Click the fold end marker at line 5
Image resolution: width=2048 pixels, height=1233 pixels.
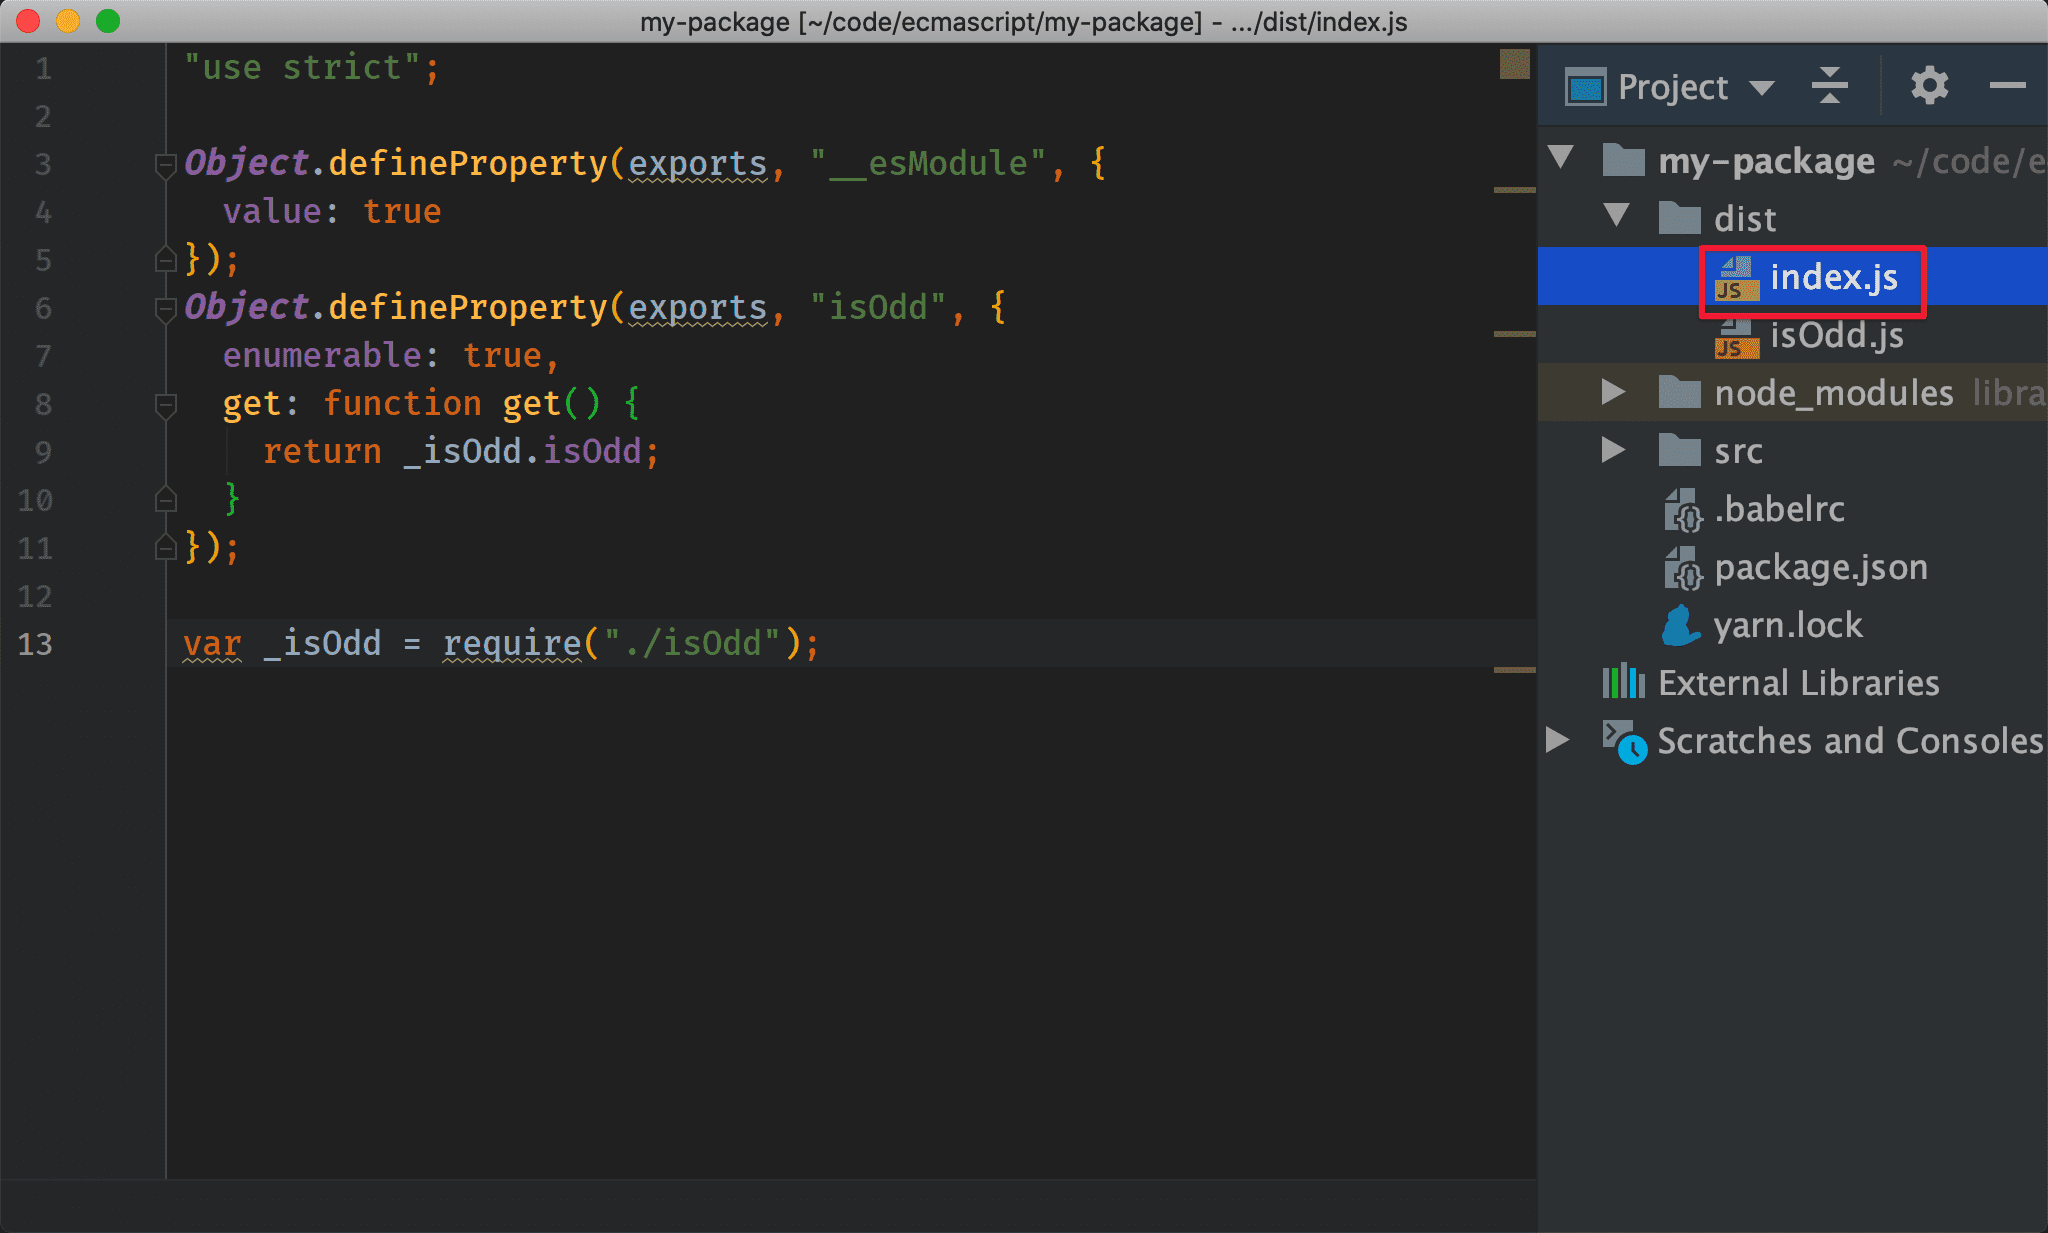pyautogui.click(x=166, y=260)
